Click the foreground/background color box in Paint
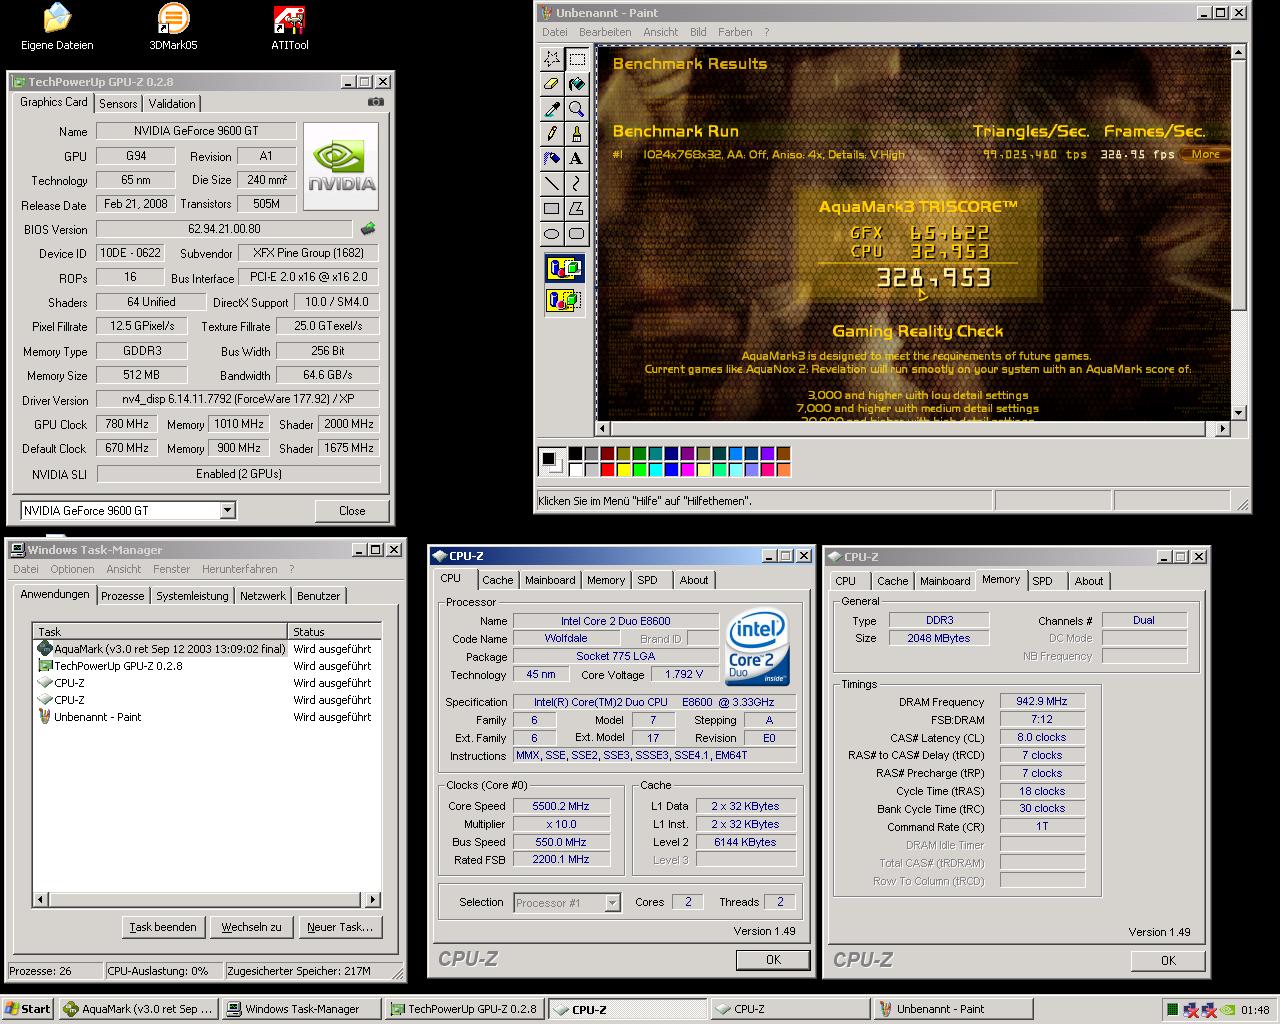 [x=551, y=461]
